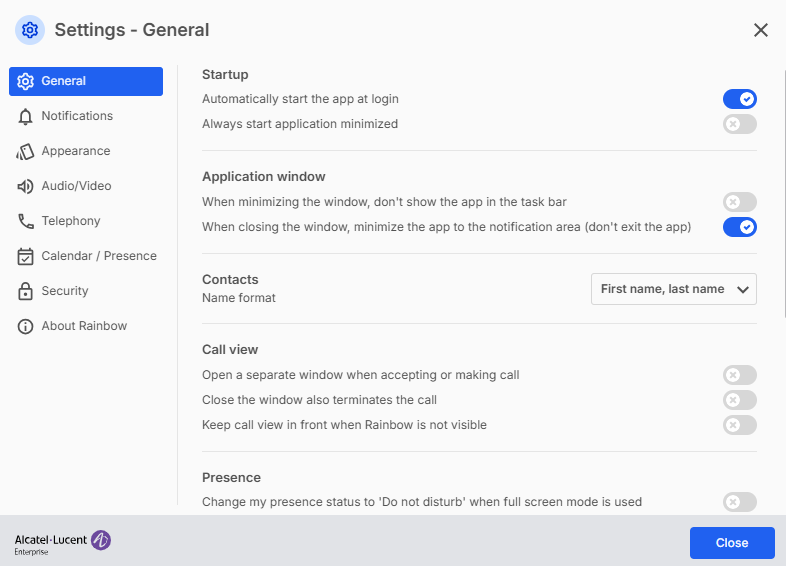
Task: Turn on Do not disturb in full screen
Action: tap(740, 502)
